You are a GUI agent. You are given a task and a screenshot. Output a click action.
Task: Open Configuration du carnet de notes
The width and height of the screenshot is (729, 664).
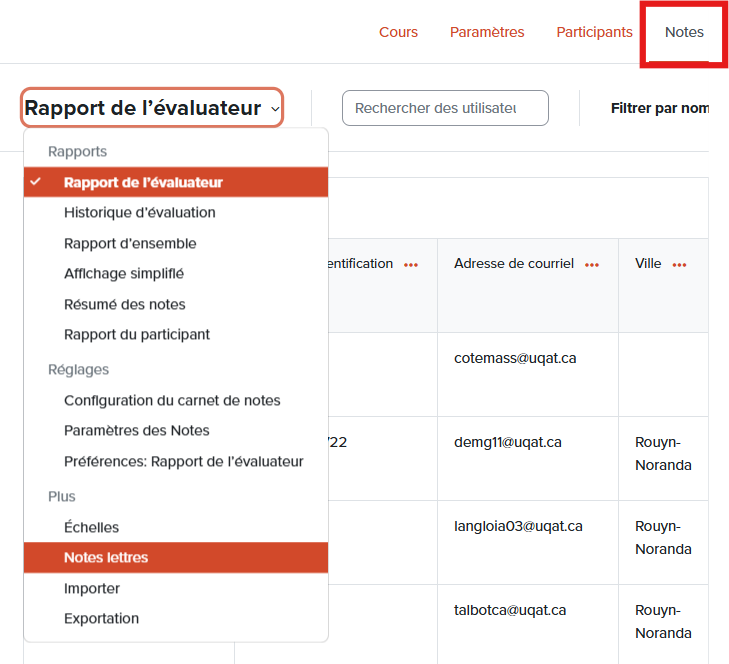click(x=172, y=400)
